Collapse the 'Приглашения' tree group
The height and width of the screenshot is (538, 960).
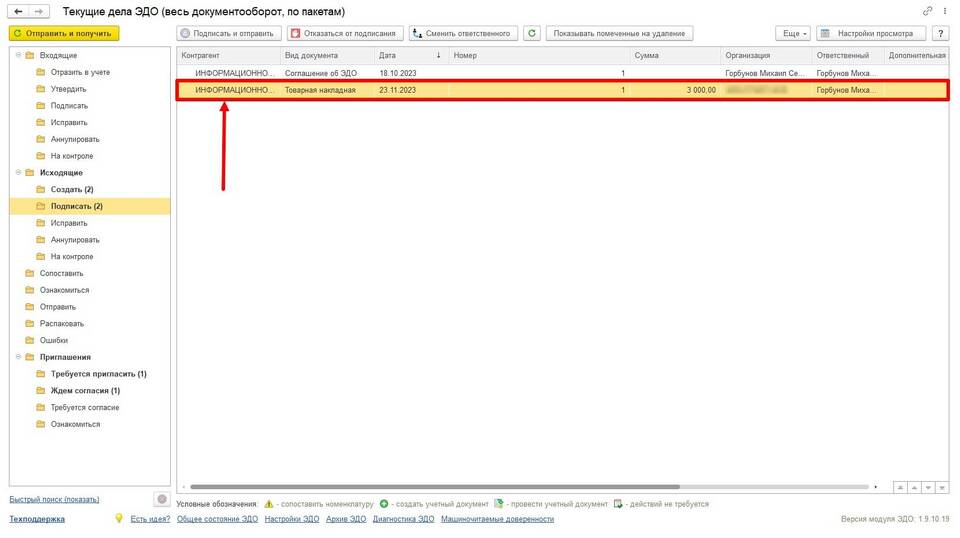click(x=17, y=357)
